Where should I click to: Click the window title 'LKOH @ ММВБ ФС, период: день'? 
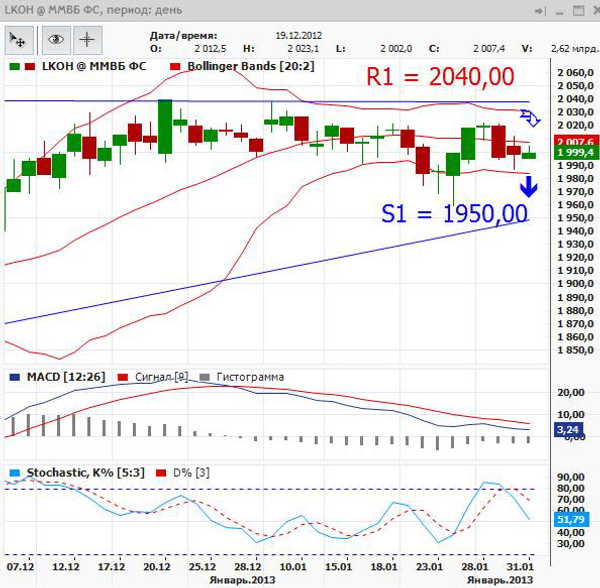93,10
